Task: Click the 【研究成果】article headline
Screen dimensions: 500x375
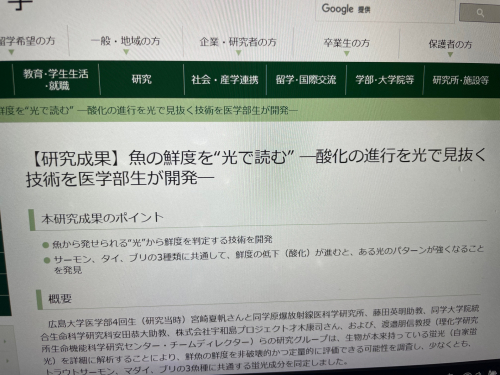Action: 256,167
